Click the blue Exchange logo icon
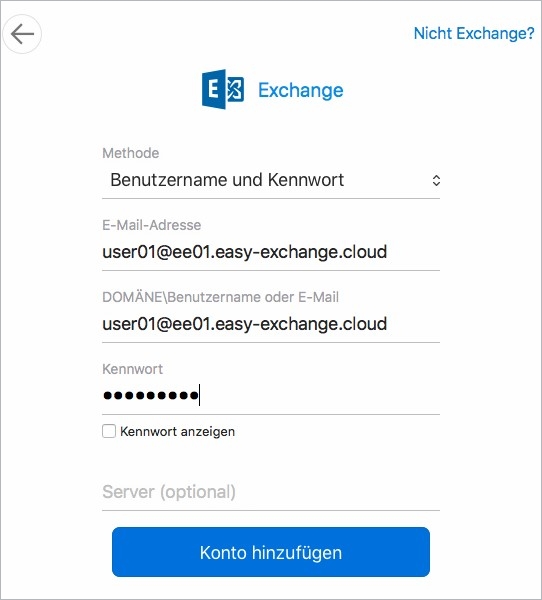The width and height of the screenshot is (542, 600). [x=223, y=89]
